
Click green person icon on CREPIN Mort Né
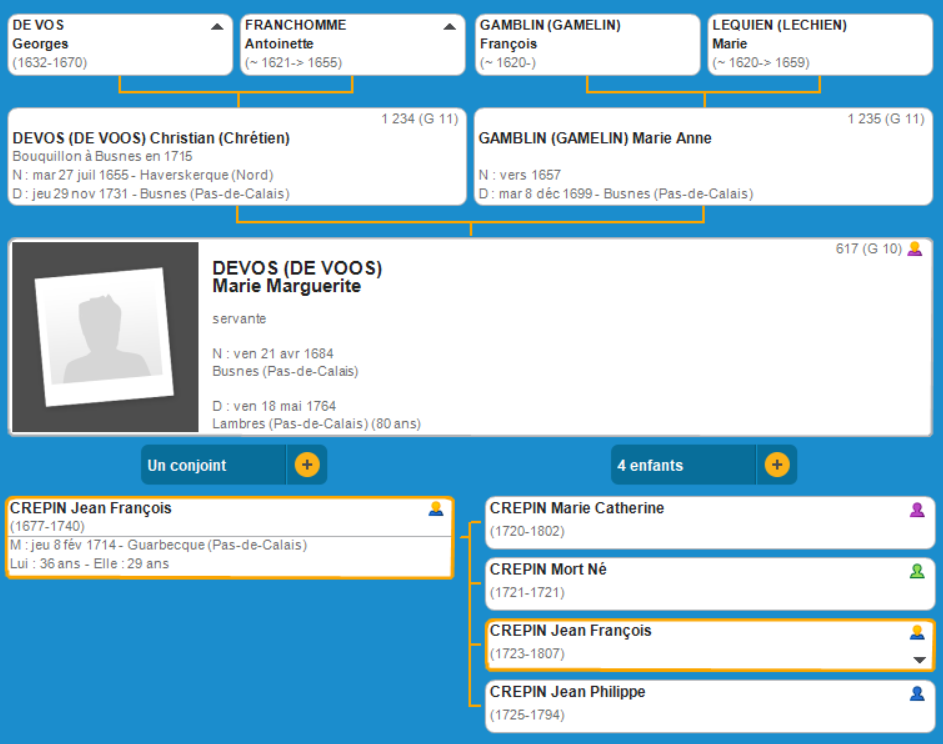pyautogui.click(x=917, y=571)
